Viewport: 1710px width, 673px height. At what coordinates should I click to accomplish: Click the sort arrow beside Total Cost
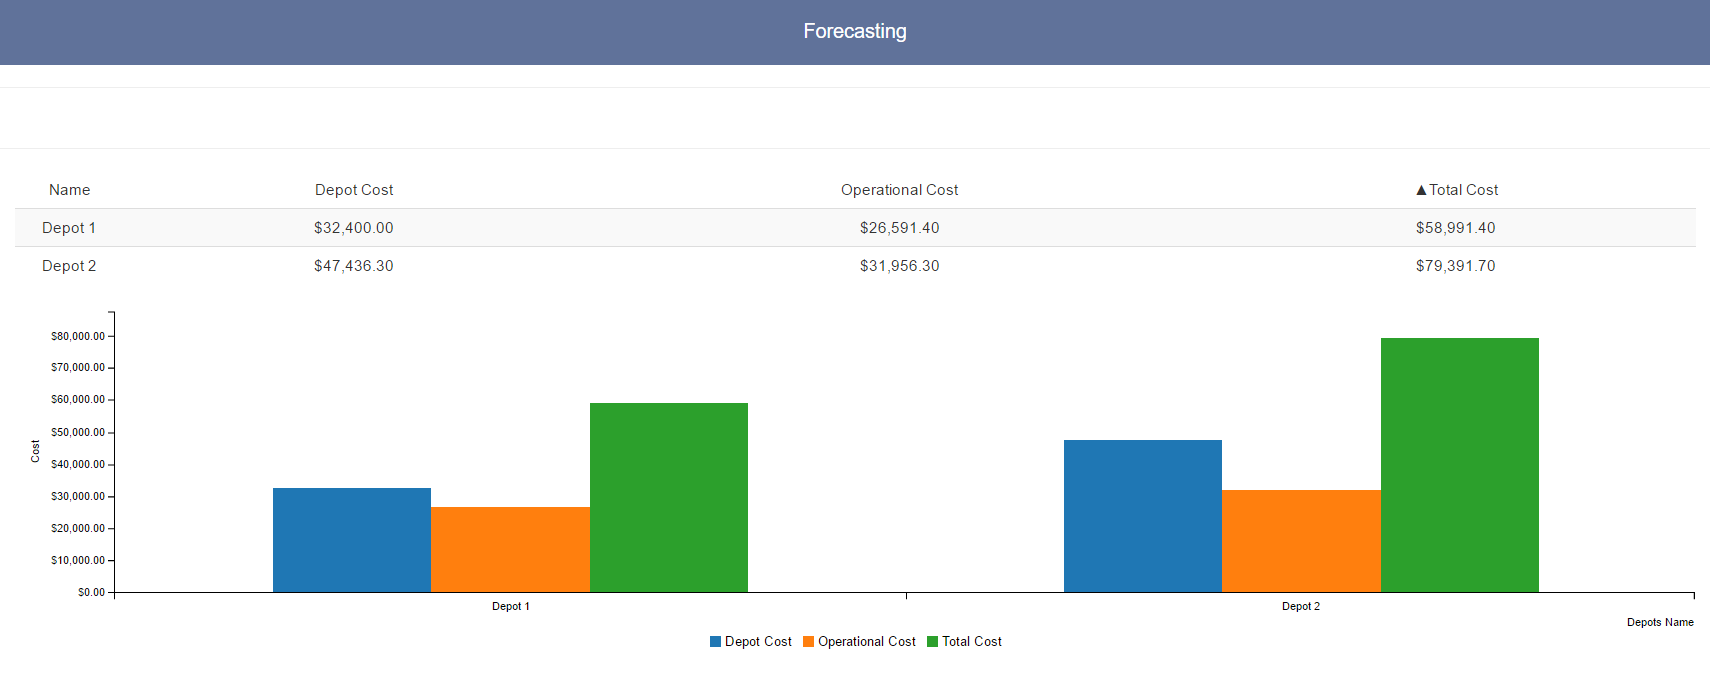click(1421, 190)
